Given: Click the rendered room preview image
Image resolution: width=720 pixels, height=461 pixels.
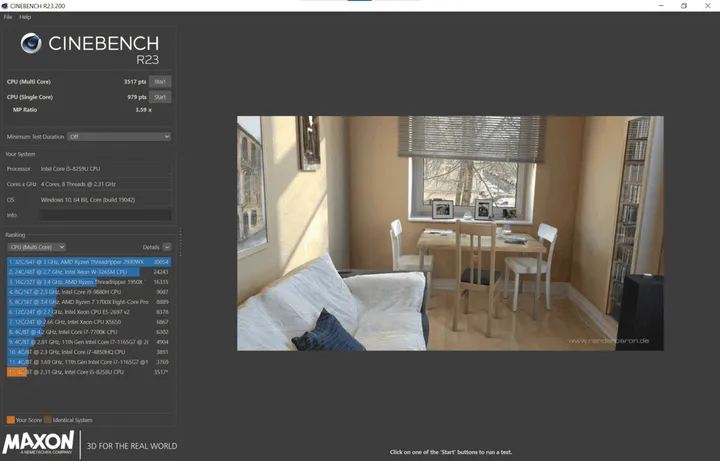Looking at the screenshot, I should point(450,233).
